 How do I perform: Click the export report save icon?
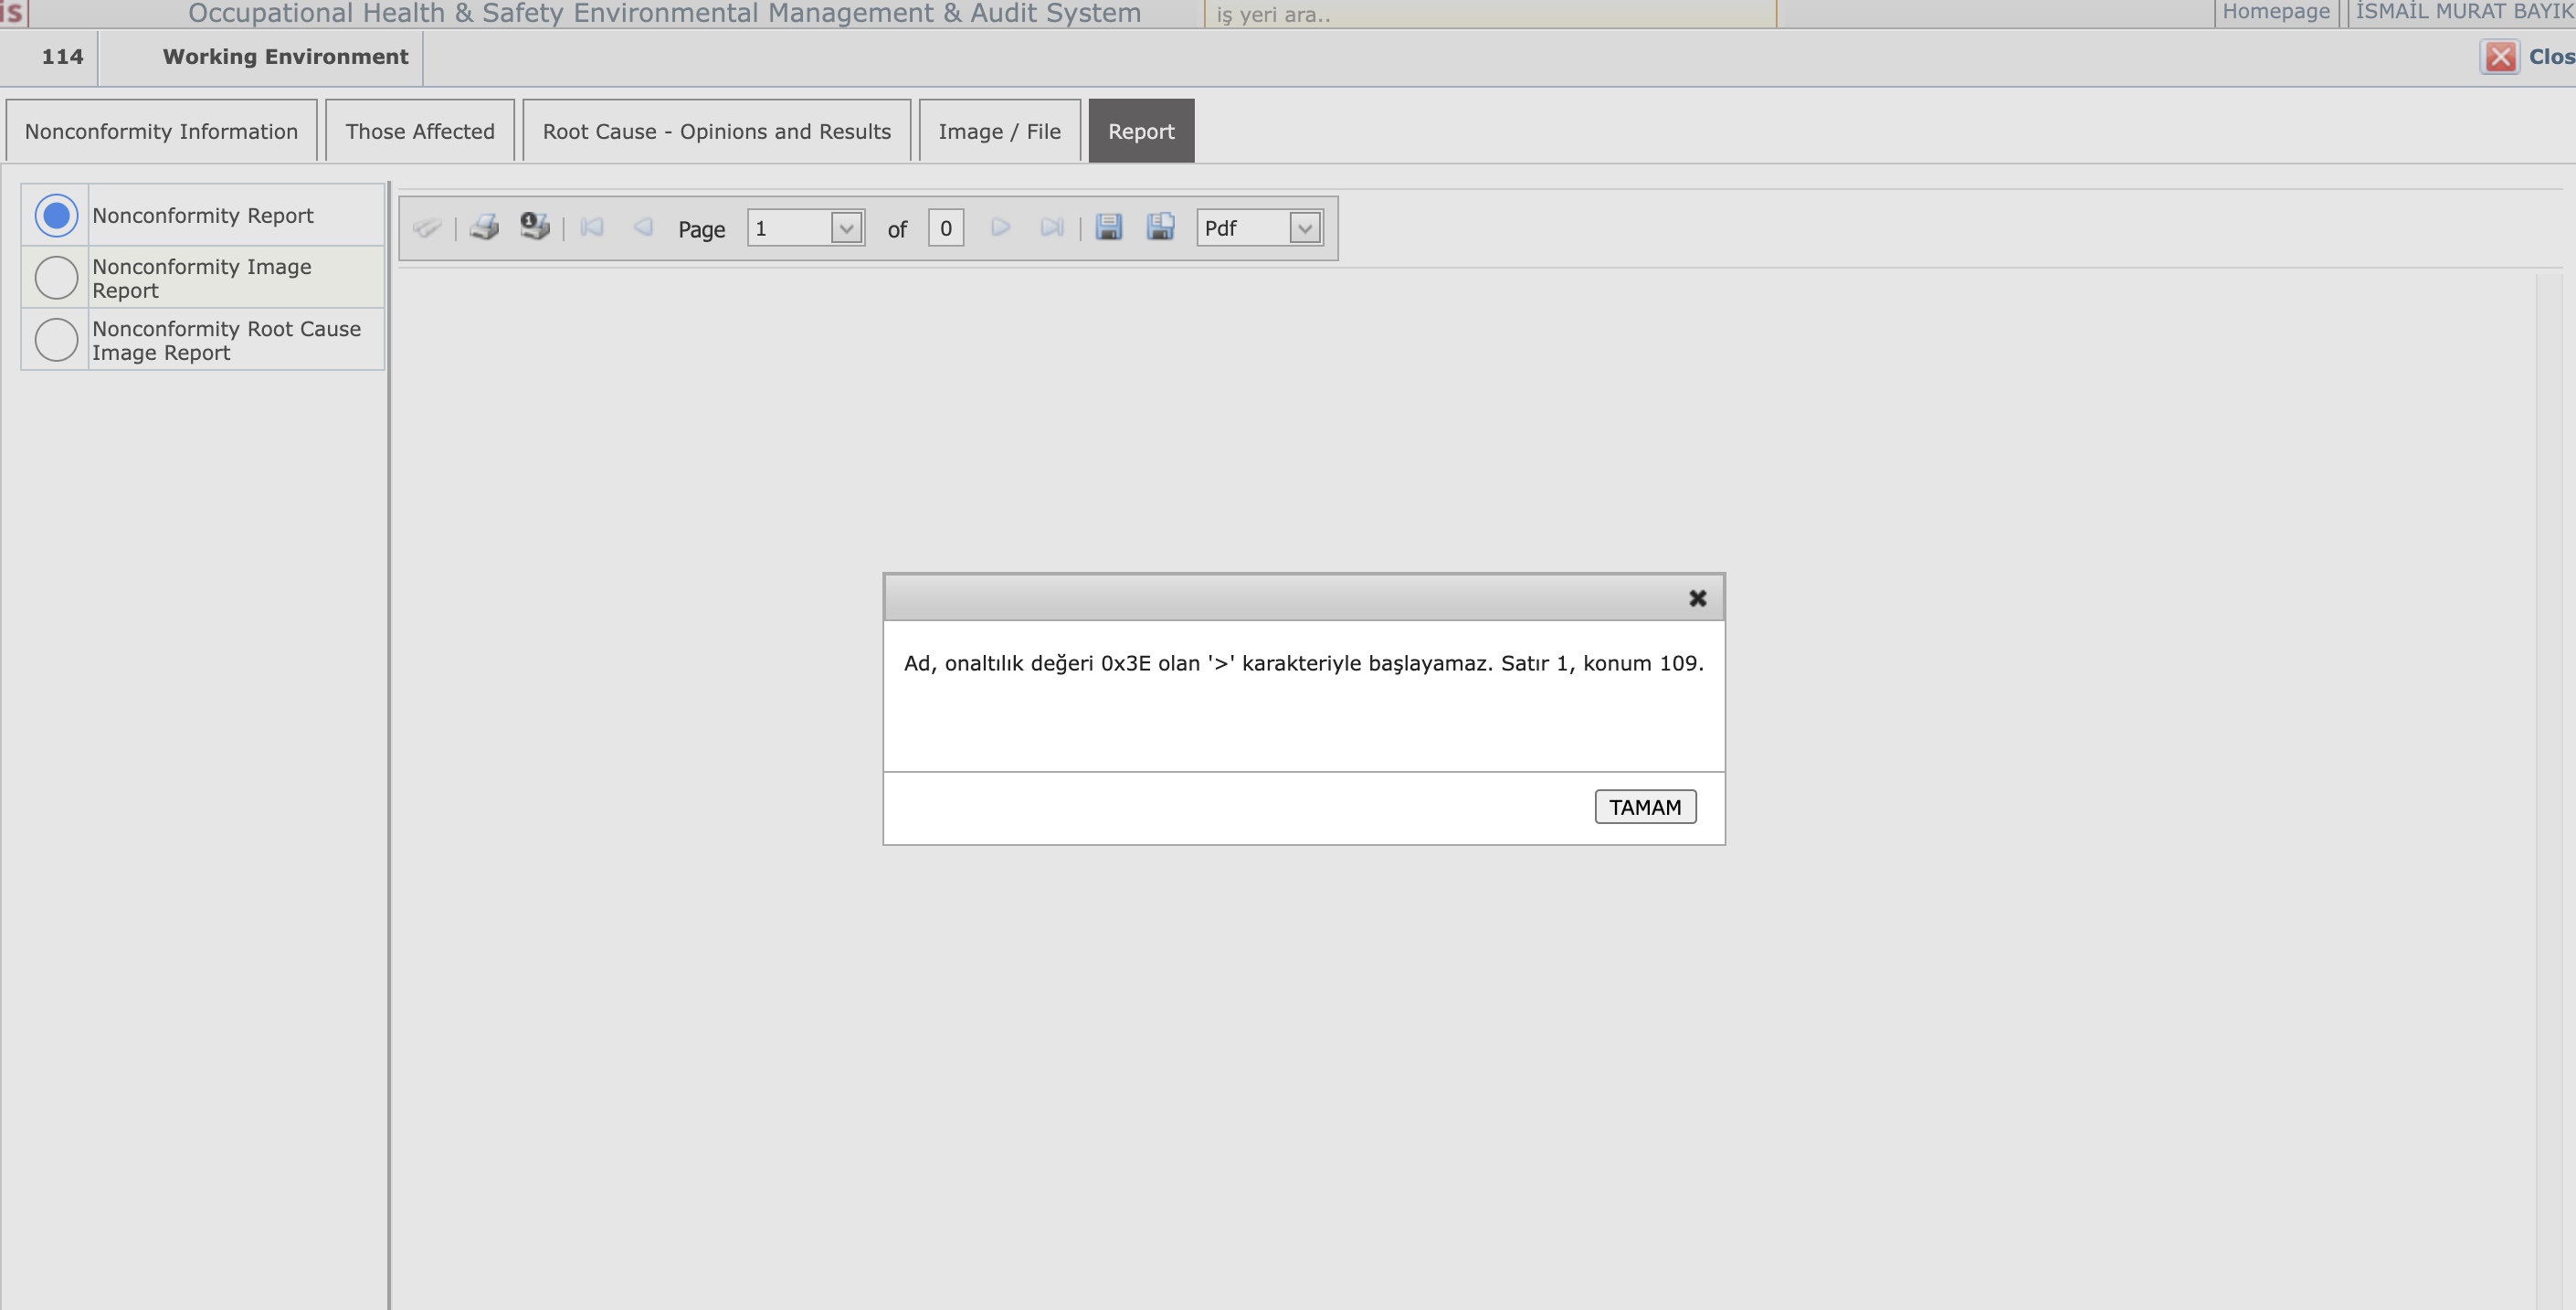[1108, 228]
